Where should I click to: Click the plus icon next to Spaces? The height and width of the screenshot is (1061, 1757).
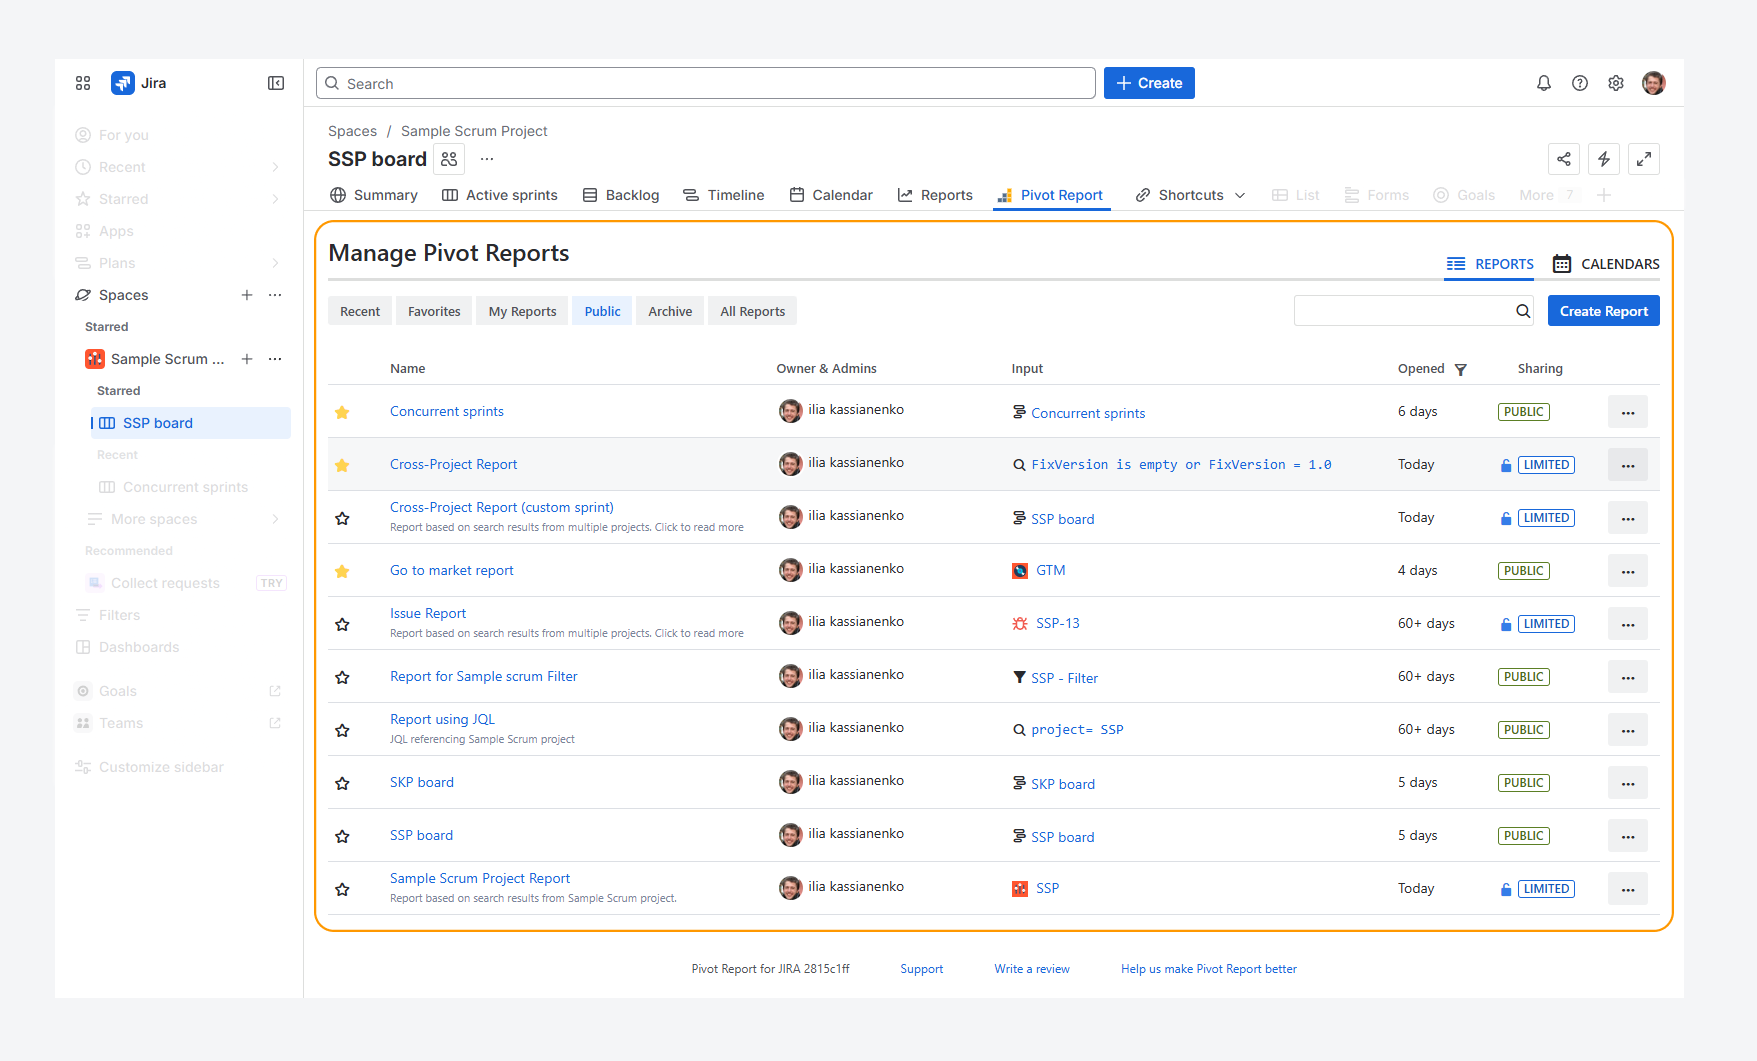pos(247,295)
